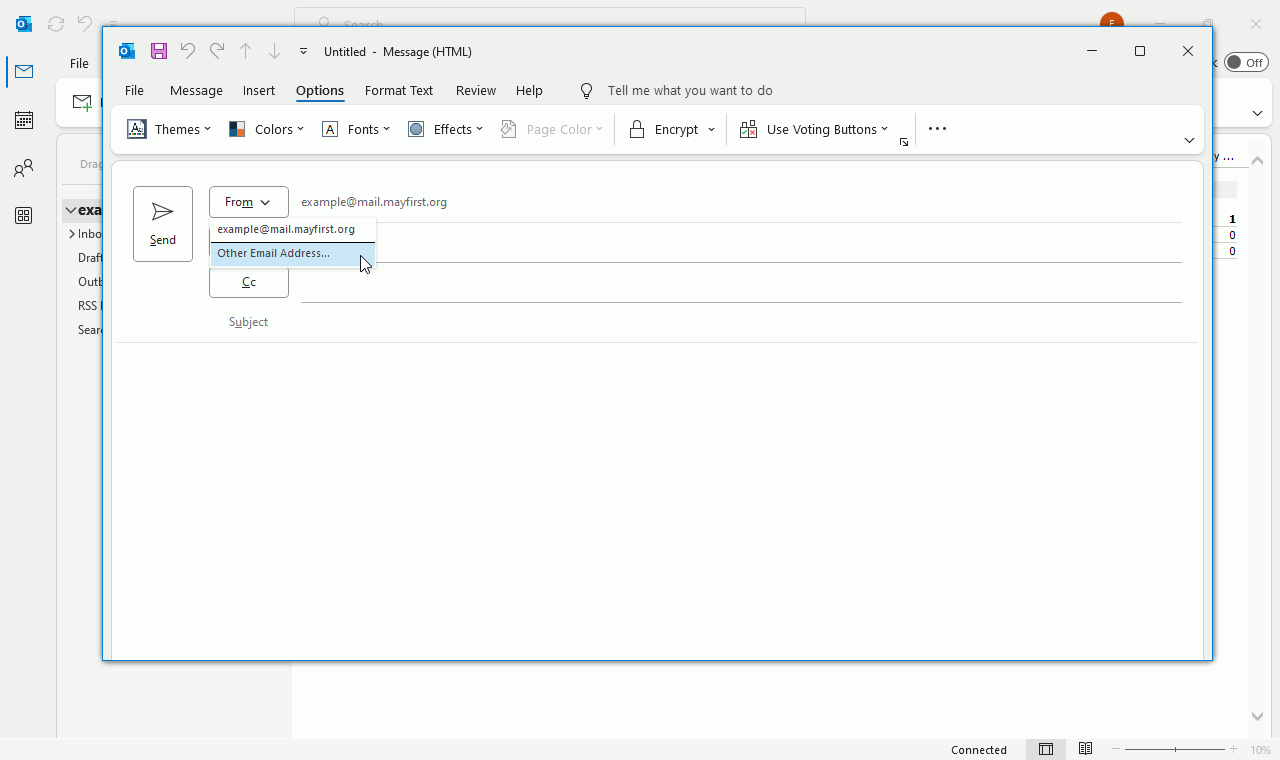
Task: Open the Calendar view in Outlook's sidebar
Action: click(24, 120)
